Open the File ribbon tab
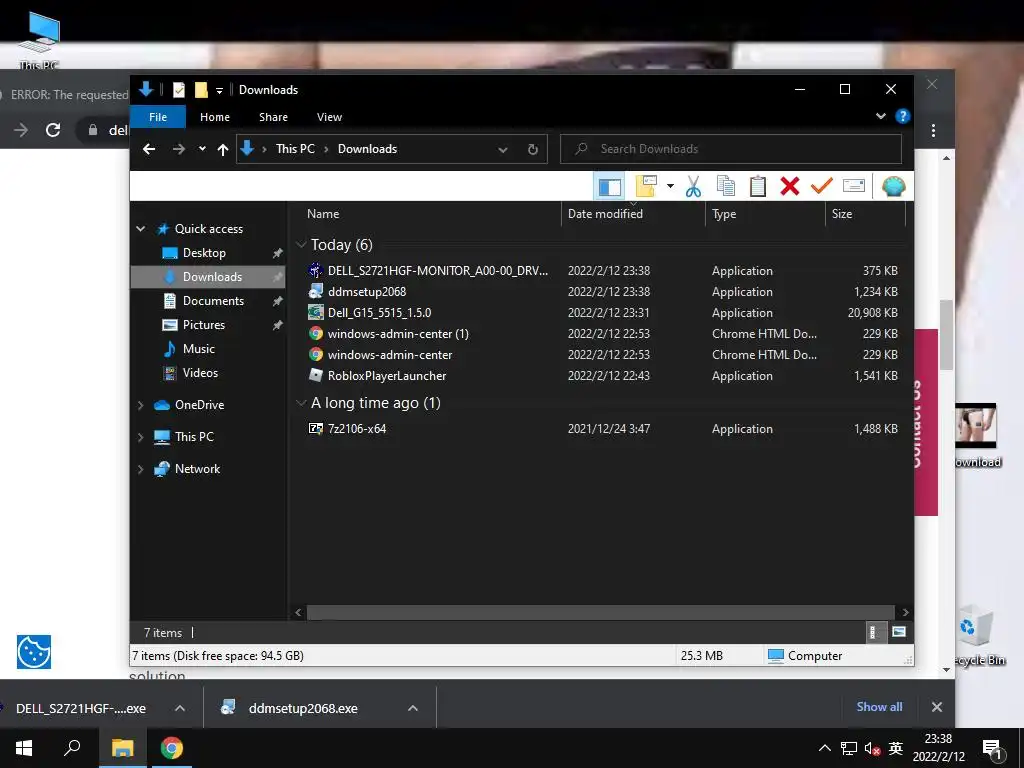 tap(158, 117)
